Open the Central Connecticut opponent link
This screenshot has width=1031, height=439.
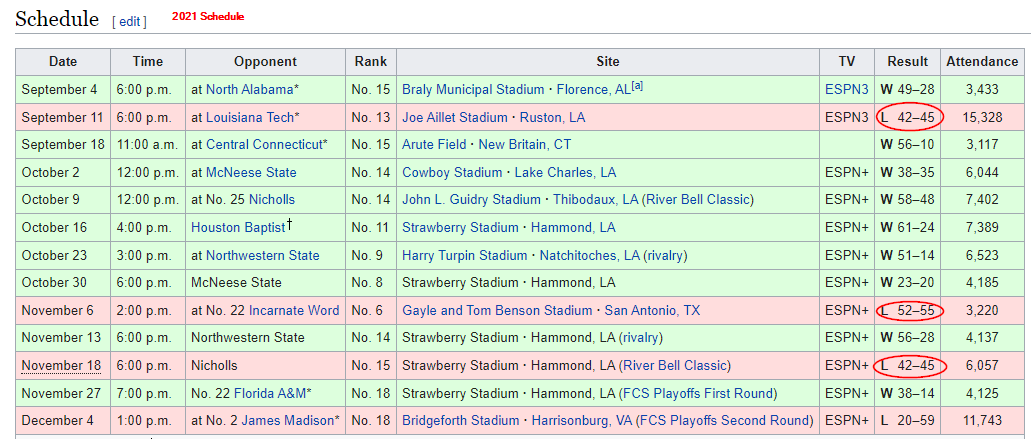click(x=265, y=145)
